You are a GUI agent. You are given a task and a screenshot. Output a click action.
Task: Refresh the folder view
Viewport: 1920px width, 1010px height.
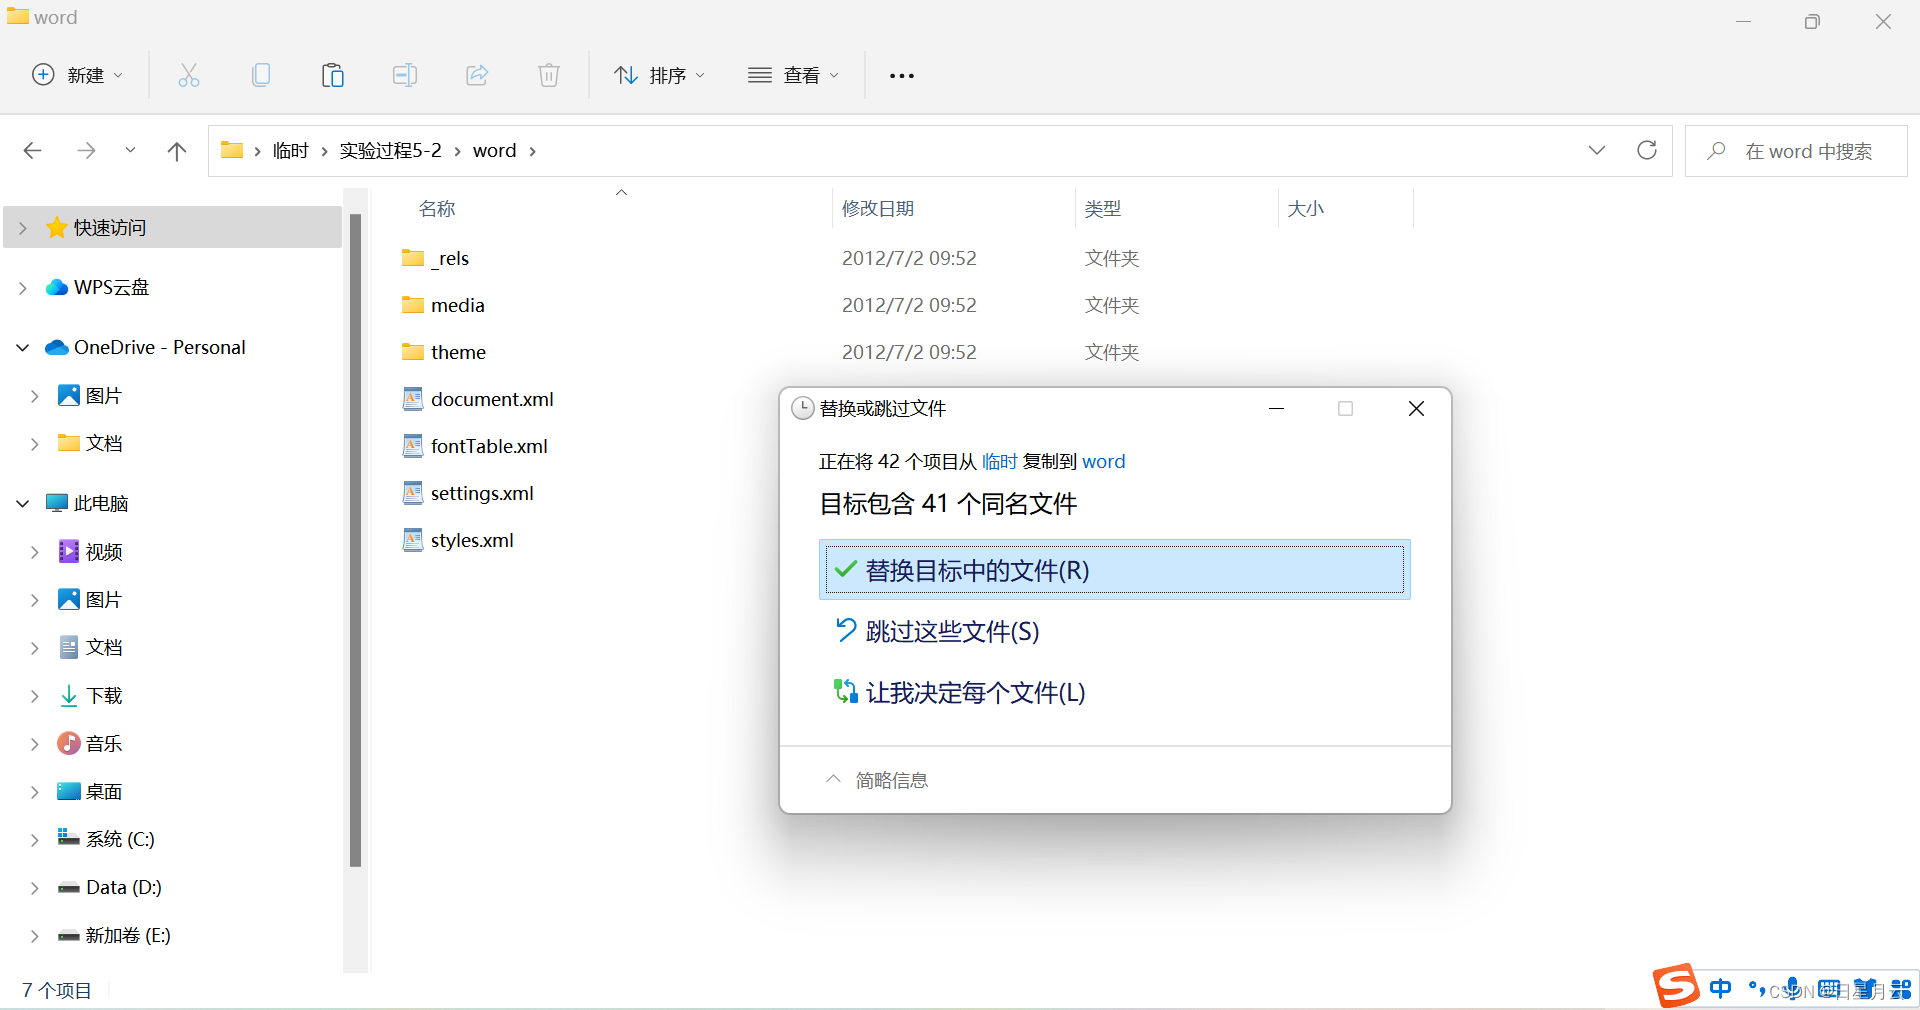pos(1647,150)
